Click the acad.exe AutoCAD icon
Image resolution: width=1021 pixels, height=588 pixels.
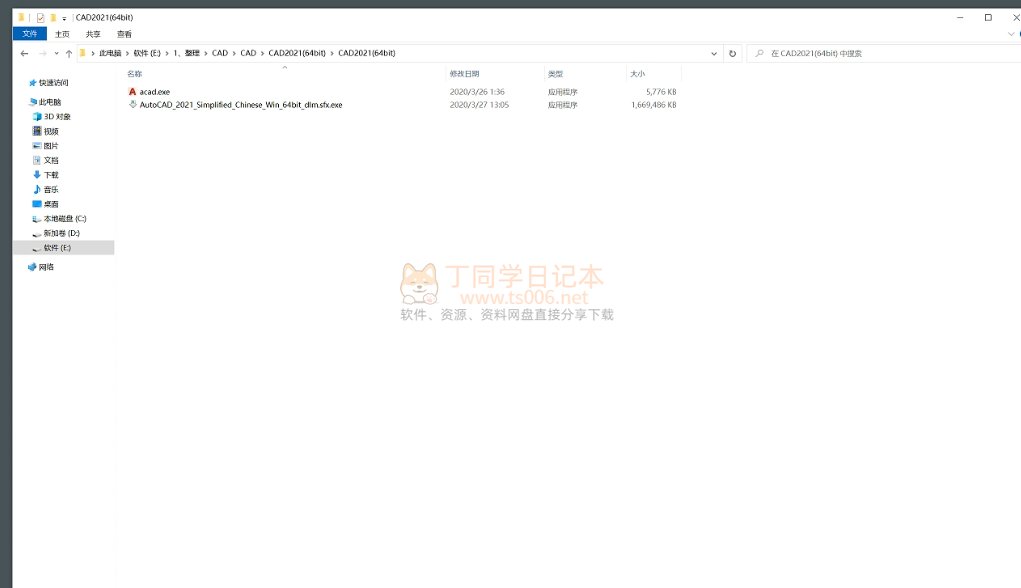tap(132, 92)
